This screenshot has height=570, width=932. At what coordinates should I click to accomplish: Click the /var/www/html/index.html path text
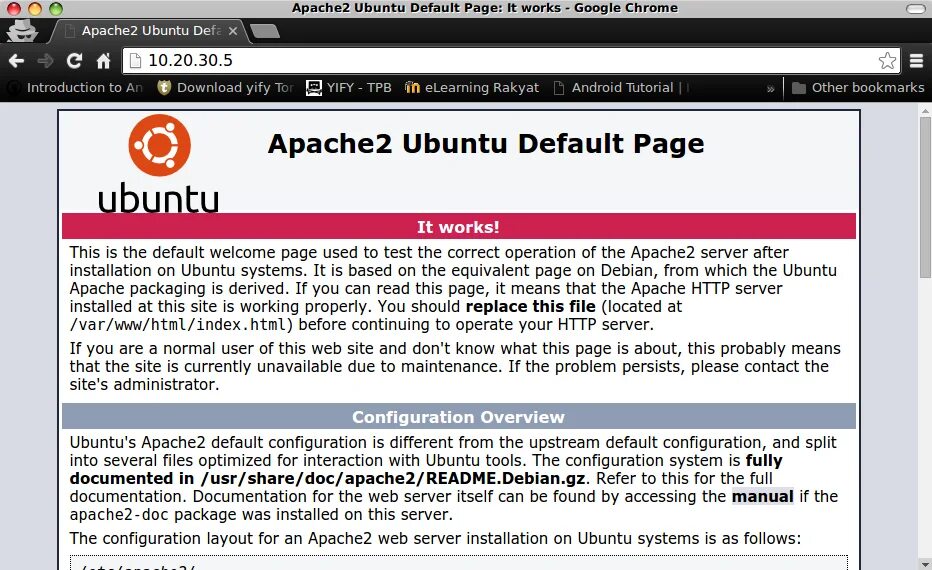(x=178, y=325)
